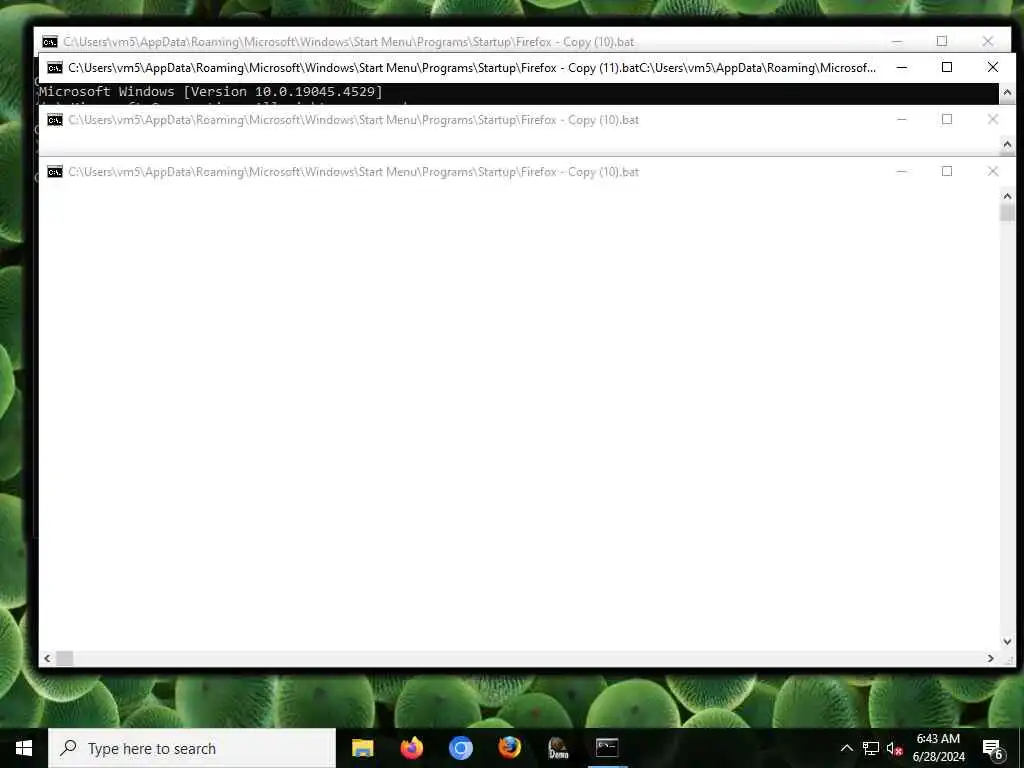
Task: Open the Firefox icon beside the Demo icon
Action: (x=509, y=748)
